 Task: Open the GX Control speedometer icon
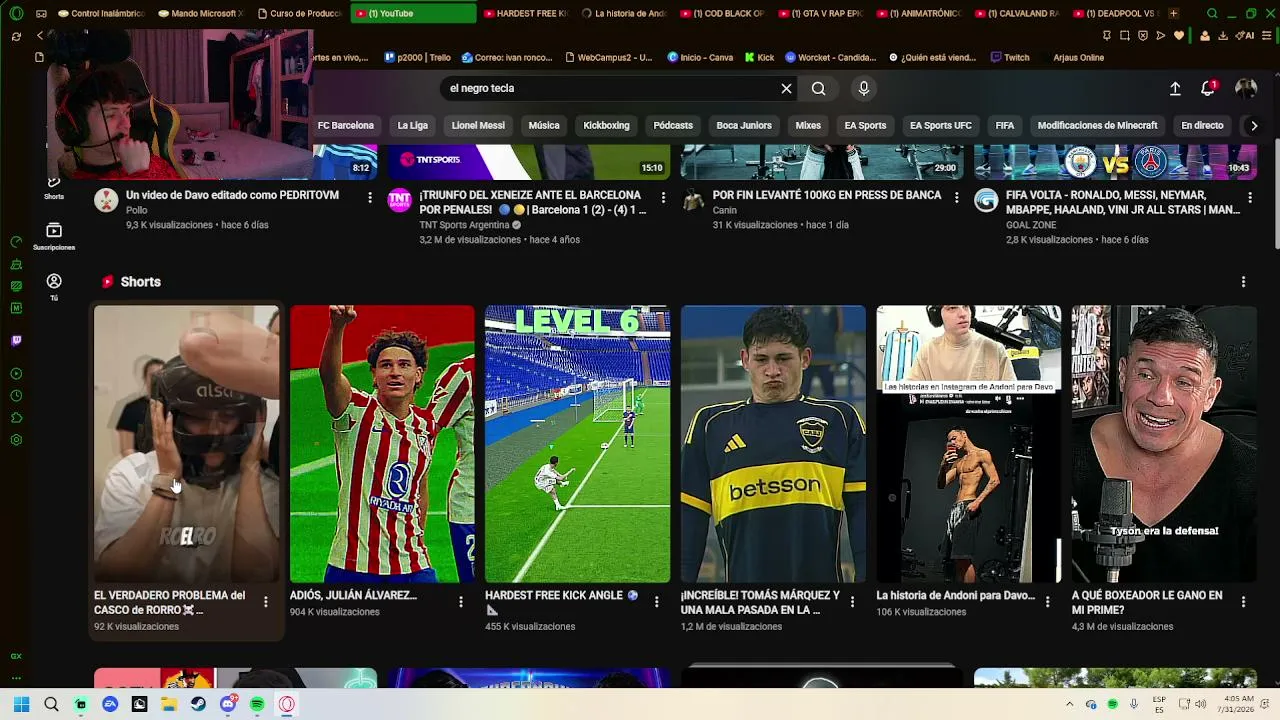tap(16, 242)
